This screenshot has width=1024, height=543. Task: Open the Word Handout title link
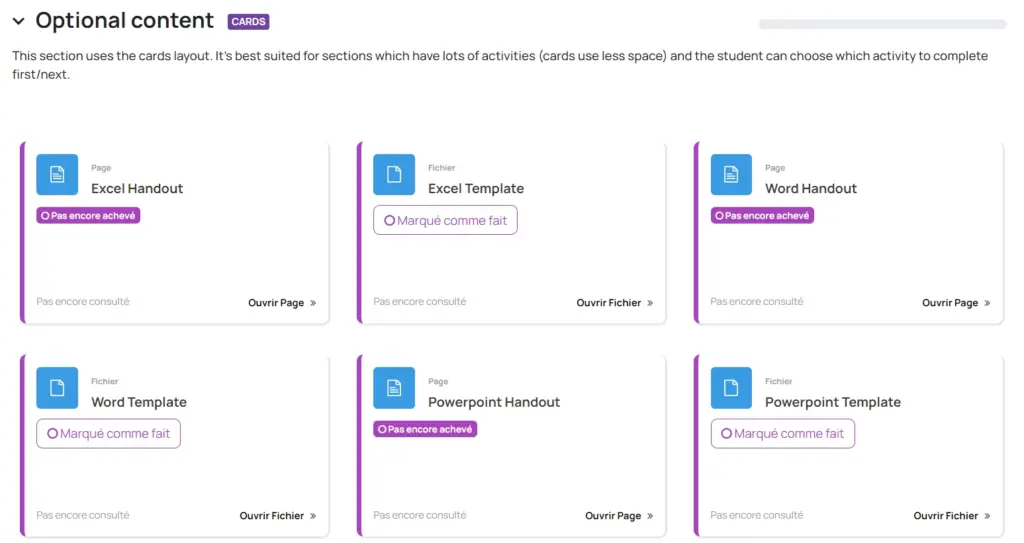810,188
